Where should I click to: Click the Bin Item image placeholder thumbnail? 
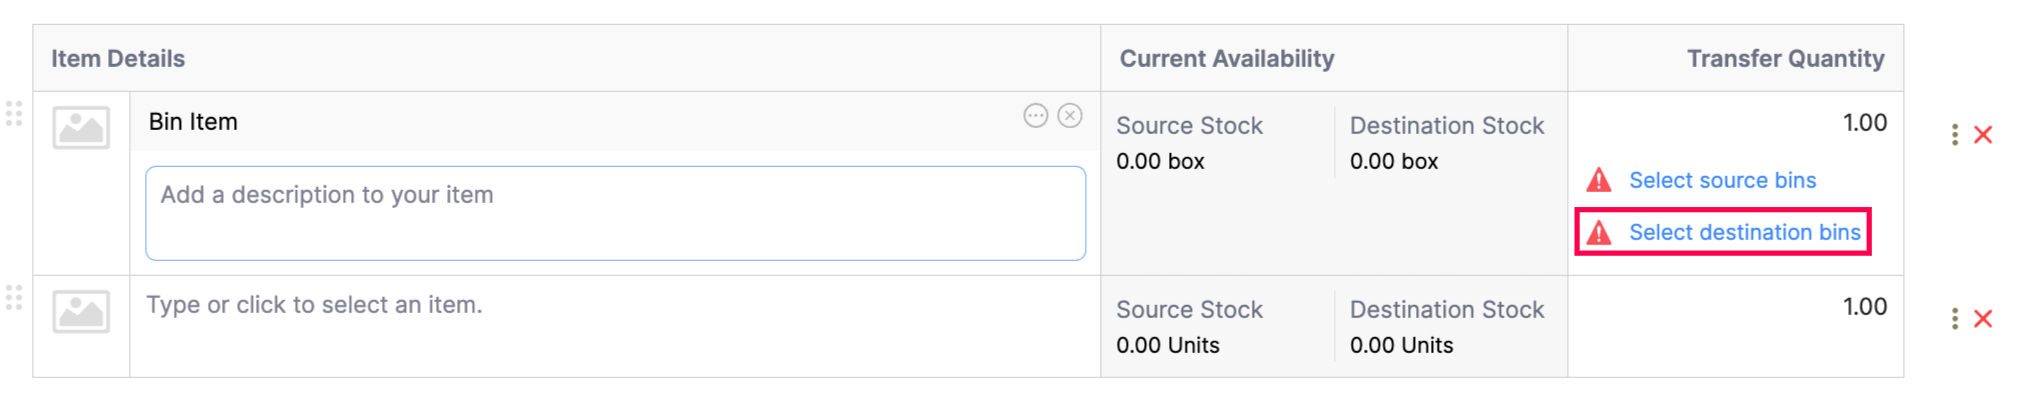click(81, 128)
